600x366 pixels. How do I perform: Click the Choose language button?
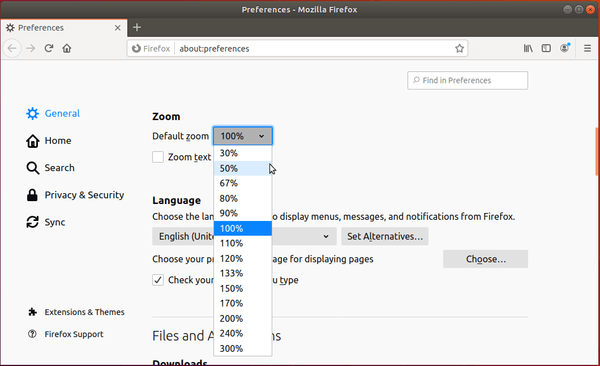tap(485, 259)
